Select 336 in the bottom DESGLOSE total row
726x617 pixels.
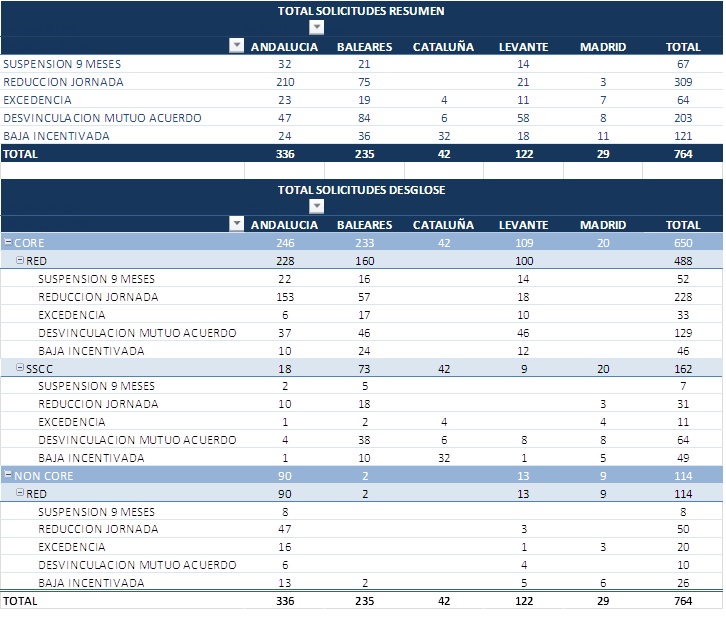click(x=285, y=601)
